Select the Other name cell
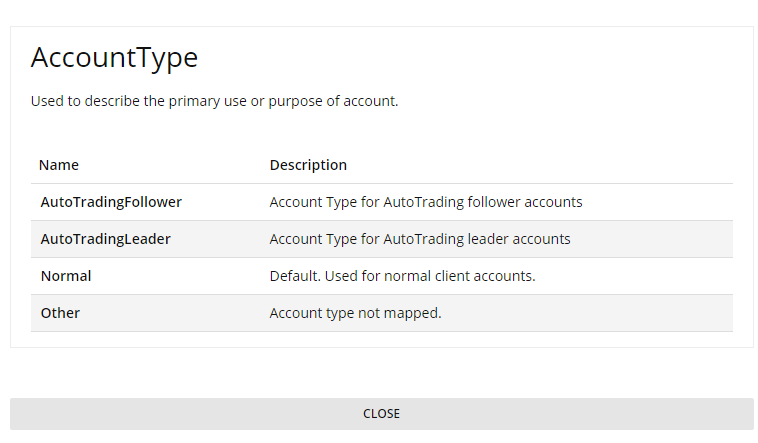The height and width of the screenshot is (443, 758). 60,313
